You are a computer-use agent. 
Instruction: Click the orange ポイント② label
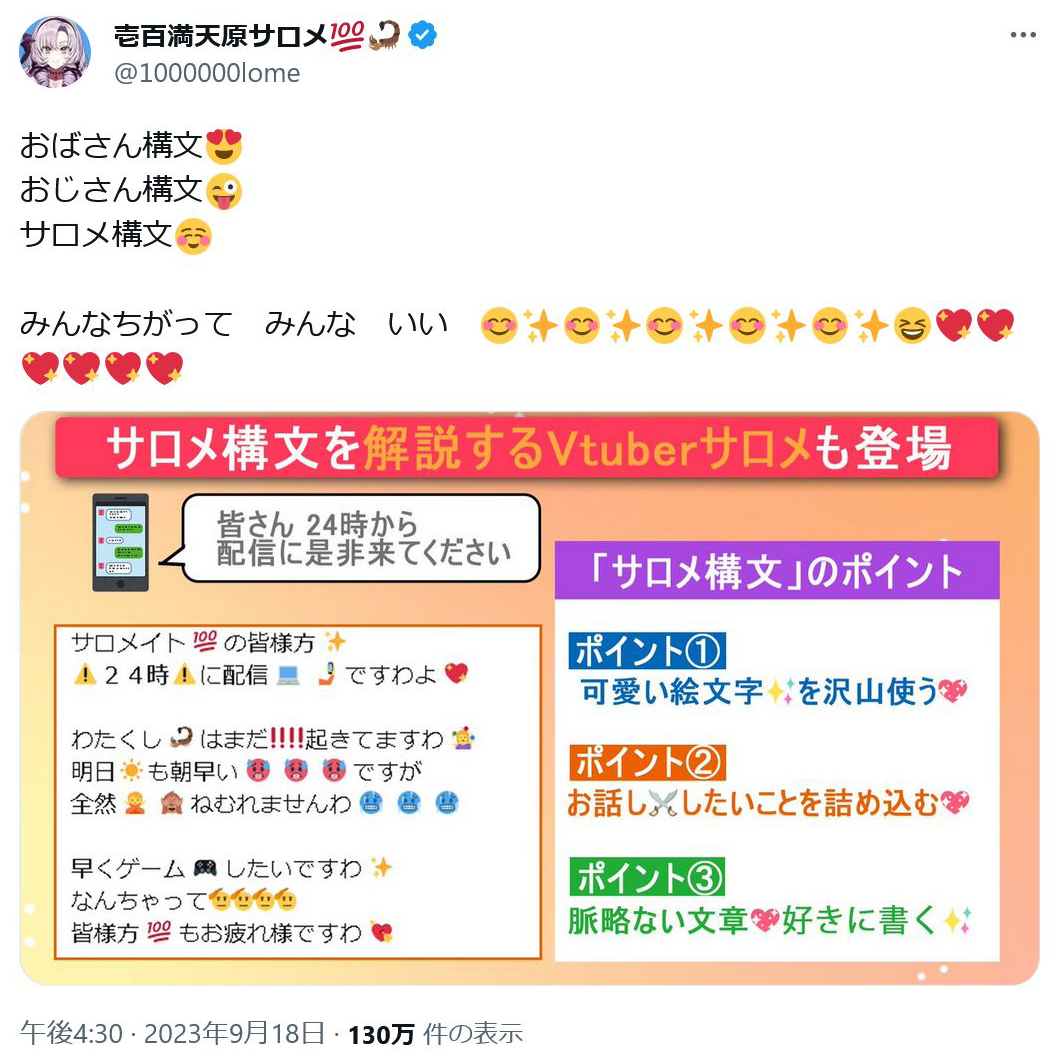coord(647,762)
